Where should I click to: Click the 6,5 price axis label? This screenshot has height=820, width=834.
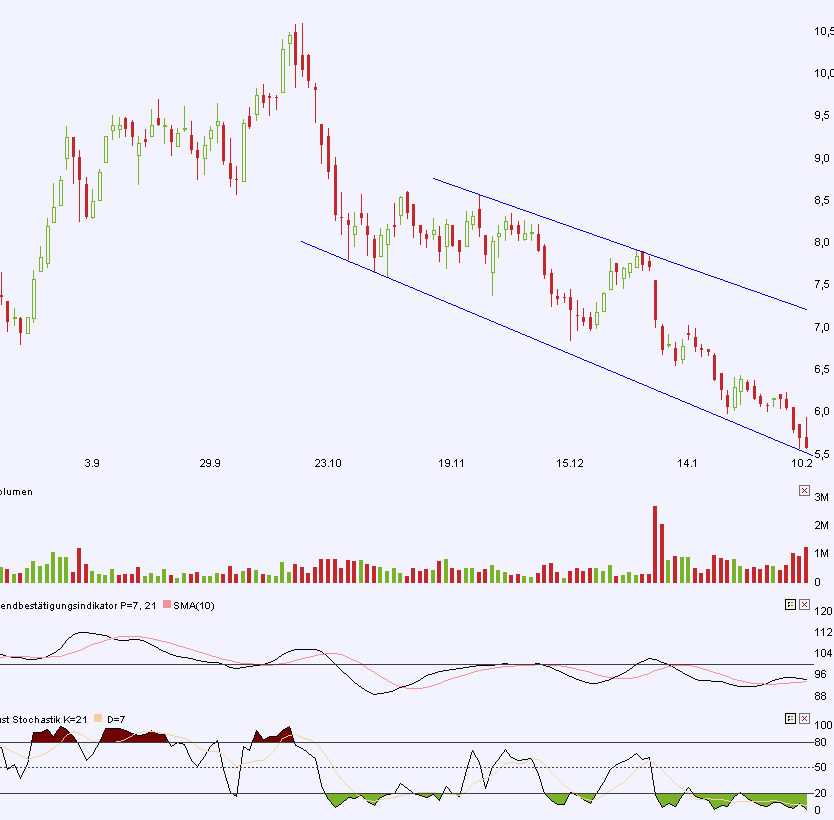(x=822, y=369)
